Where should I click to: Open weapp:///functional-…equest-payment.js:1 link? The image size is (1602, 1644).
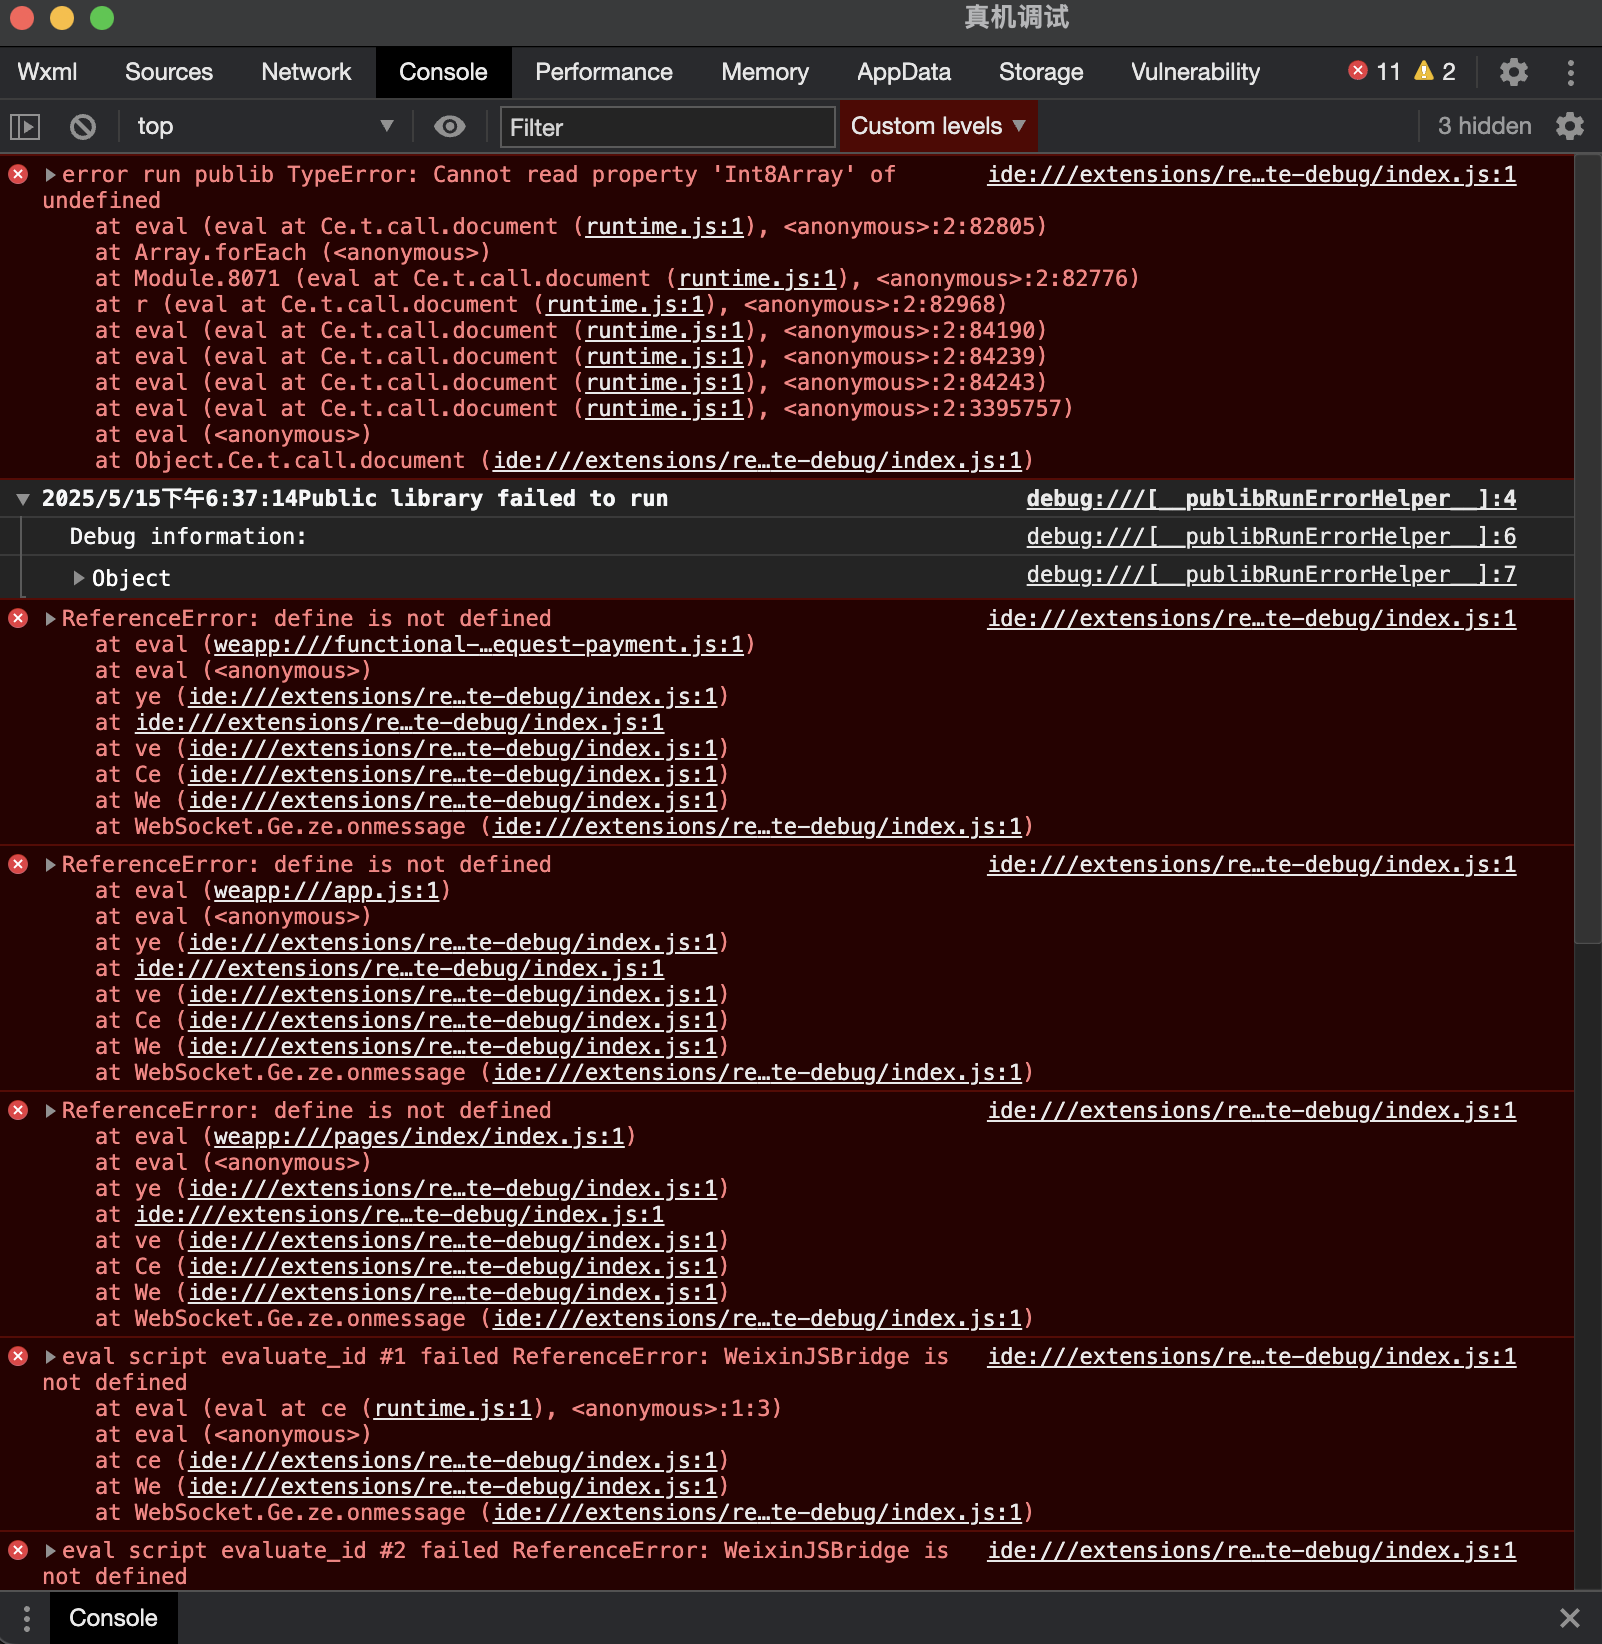[x=479, y=644]
